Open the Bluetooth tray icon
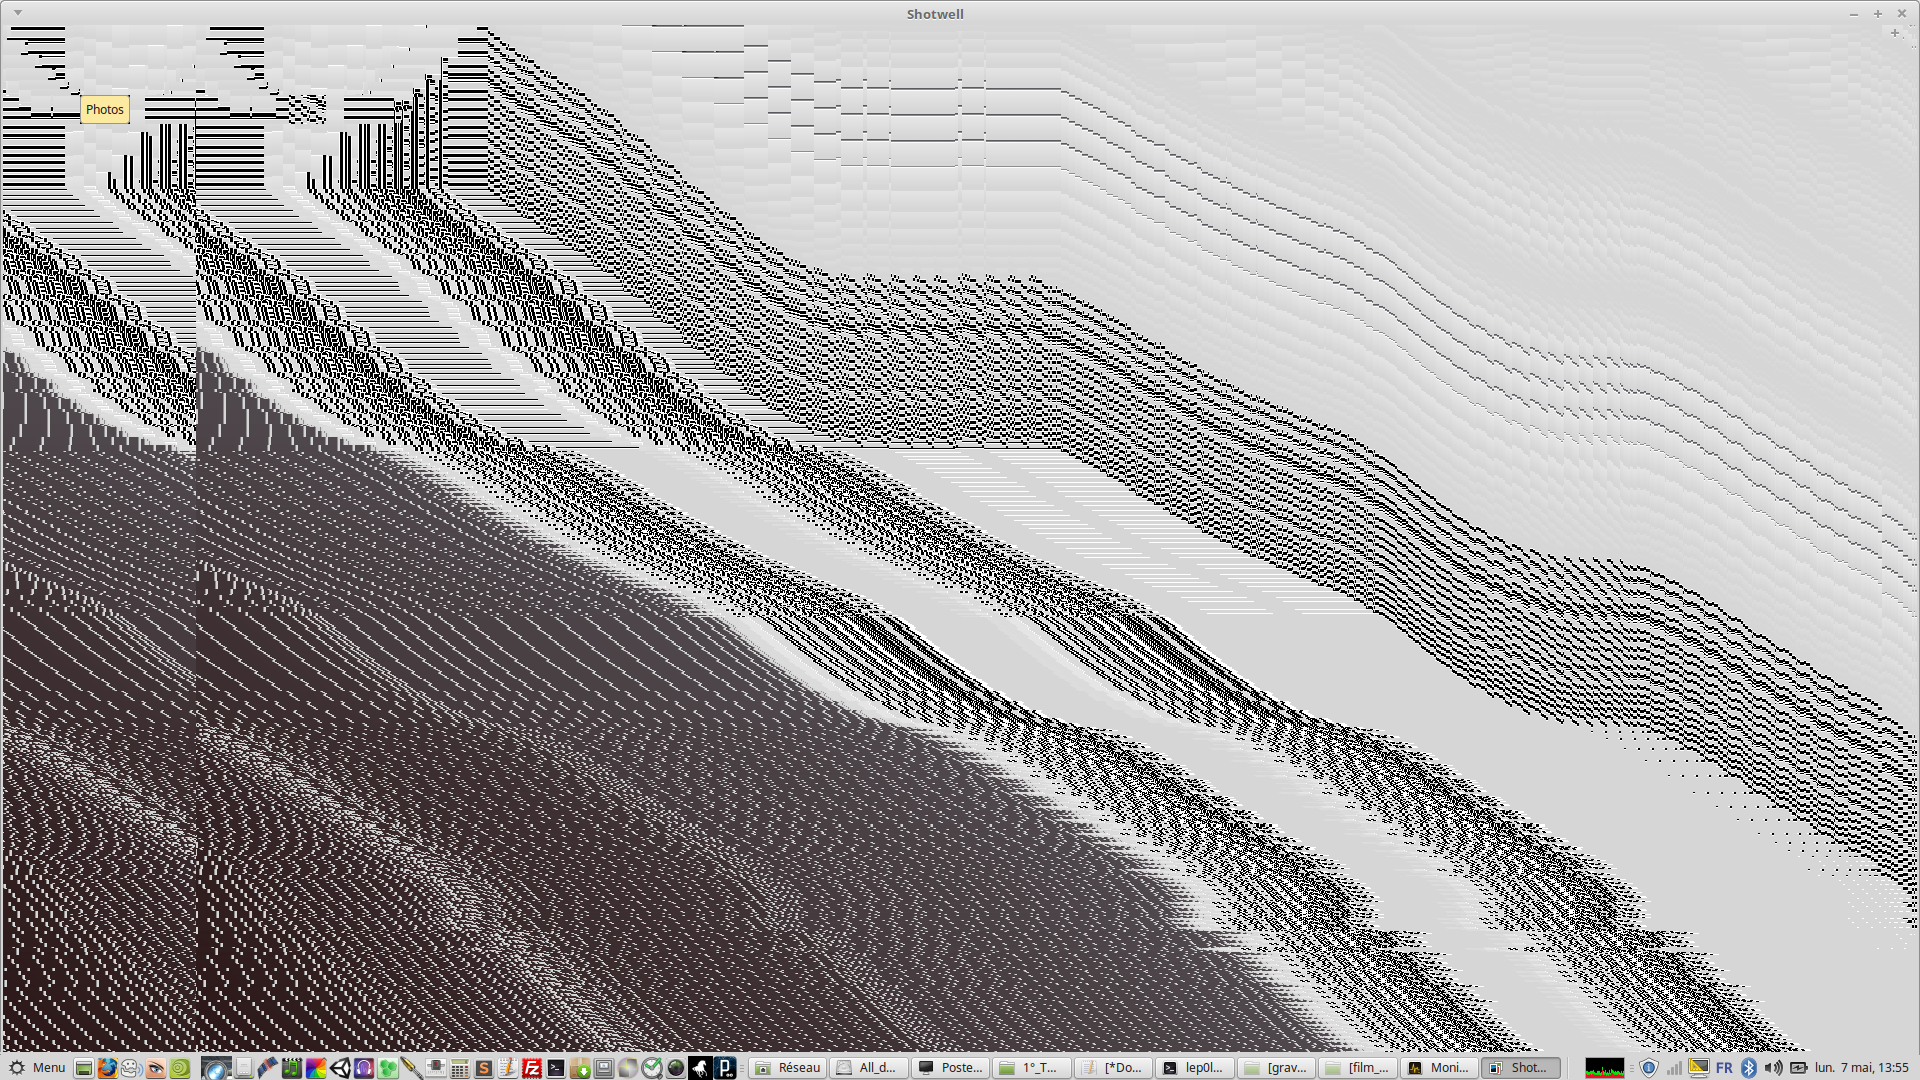 coord(1748,1068)
